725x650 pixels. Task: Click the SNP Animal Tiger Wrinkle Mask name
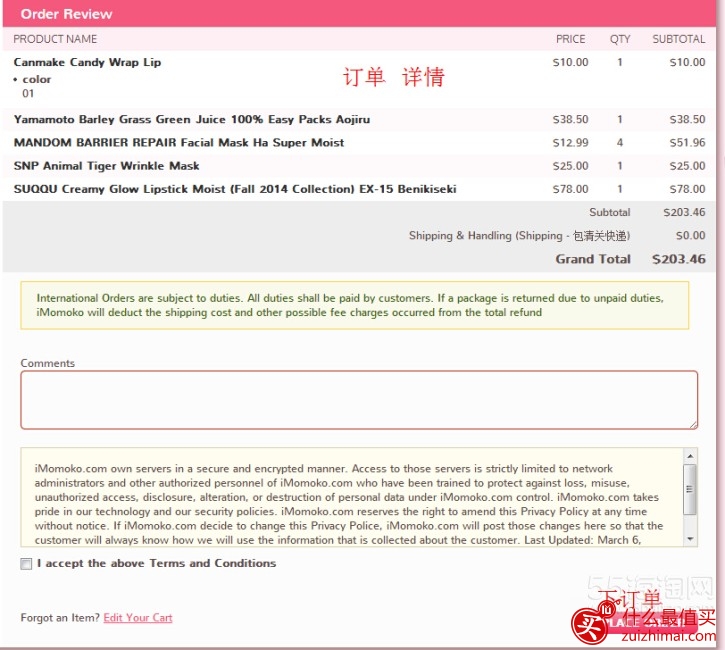[x=106, y=166]
